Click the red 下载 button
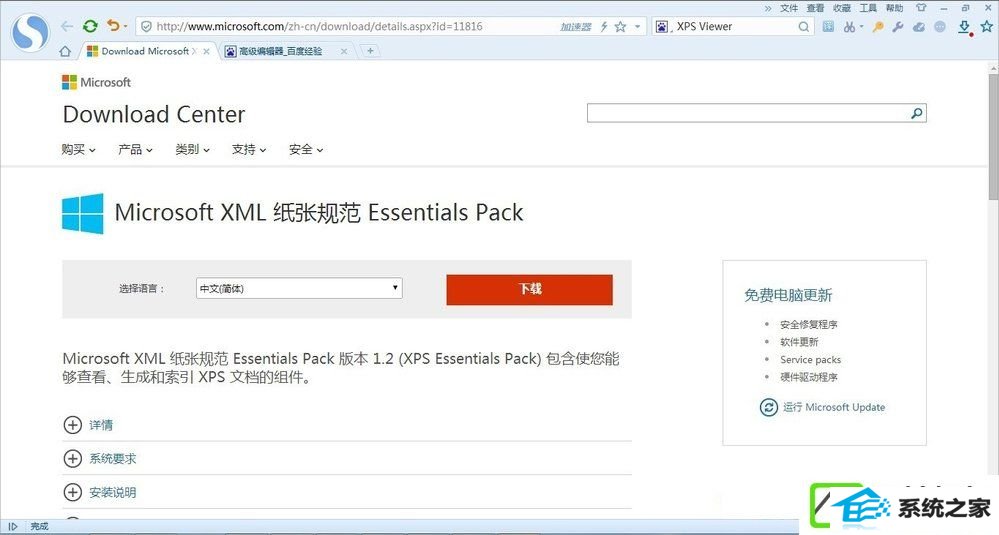This screenshot has height=535, width=999. pyautogui.click(x=529, y=289)
